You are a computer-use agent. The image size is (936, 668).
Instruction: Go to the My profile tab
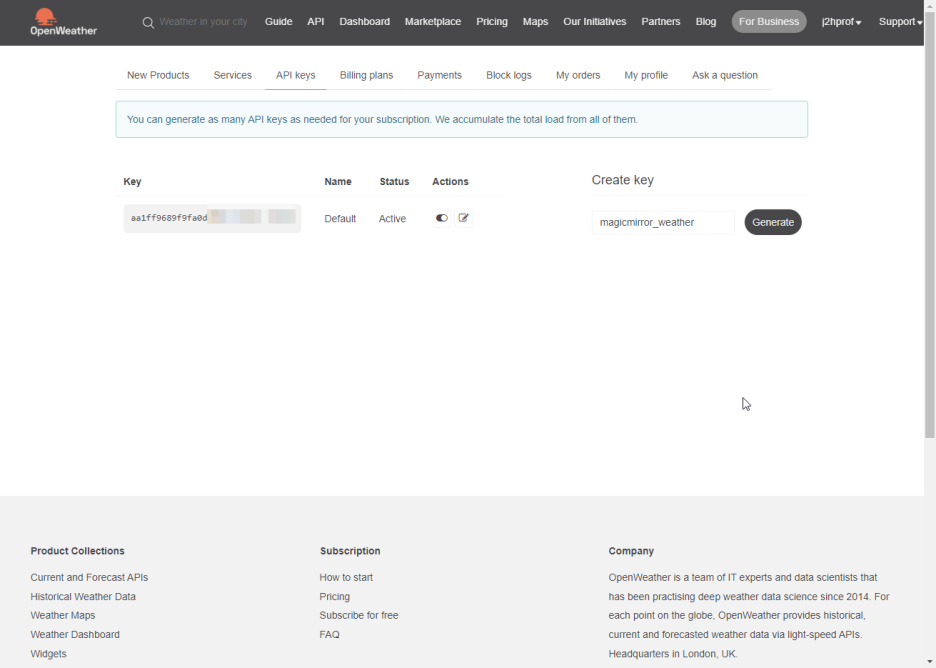pyautogui.click(x=646, y=75)
